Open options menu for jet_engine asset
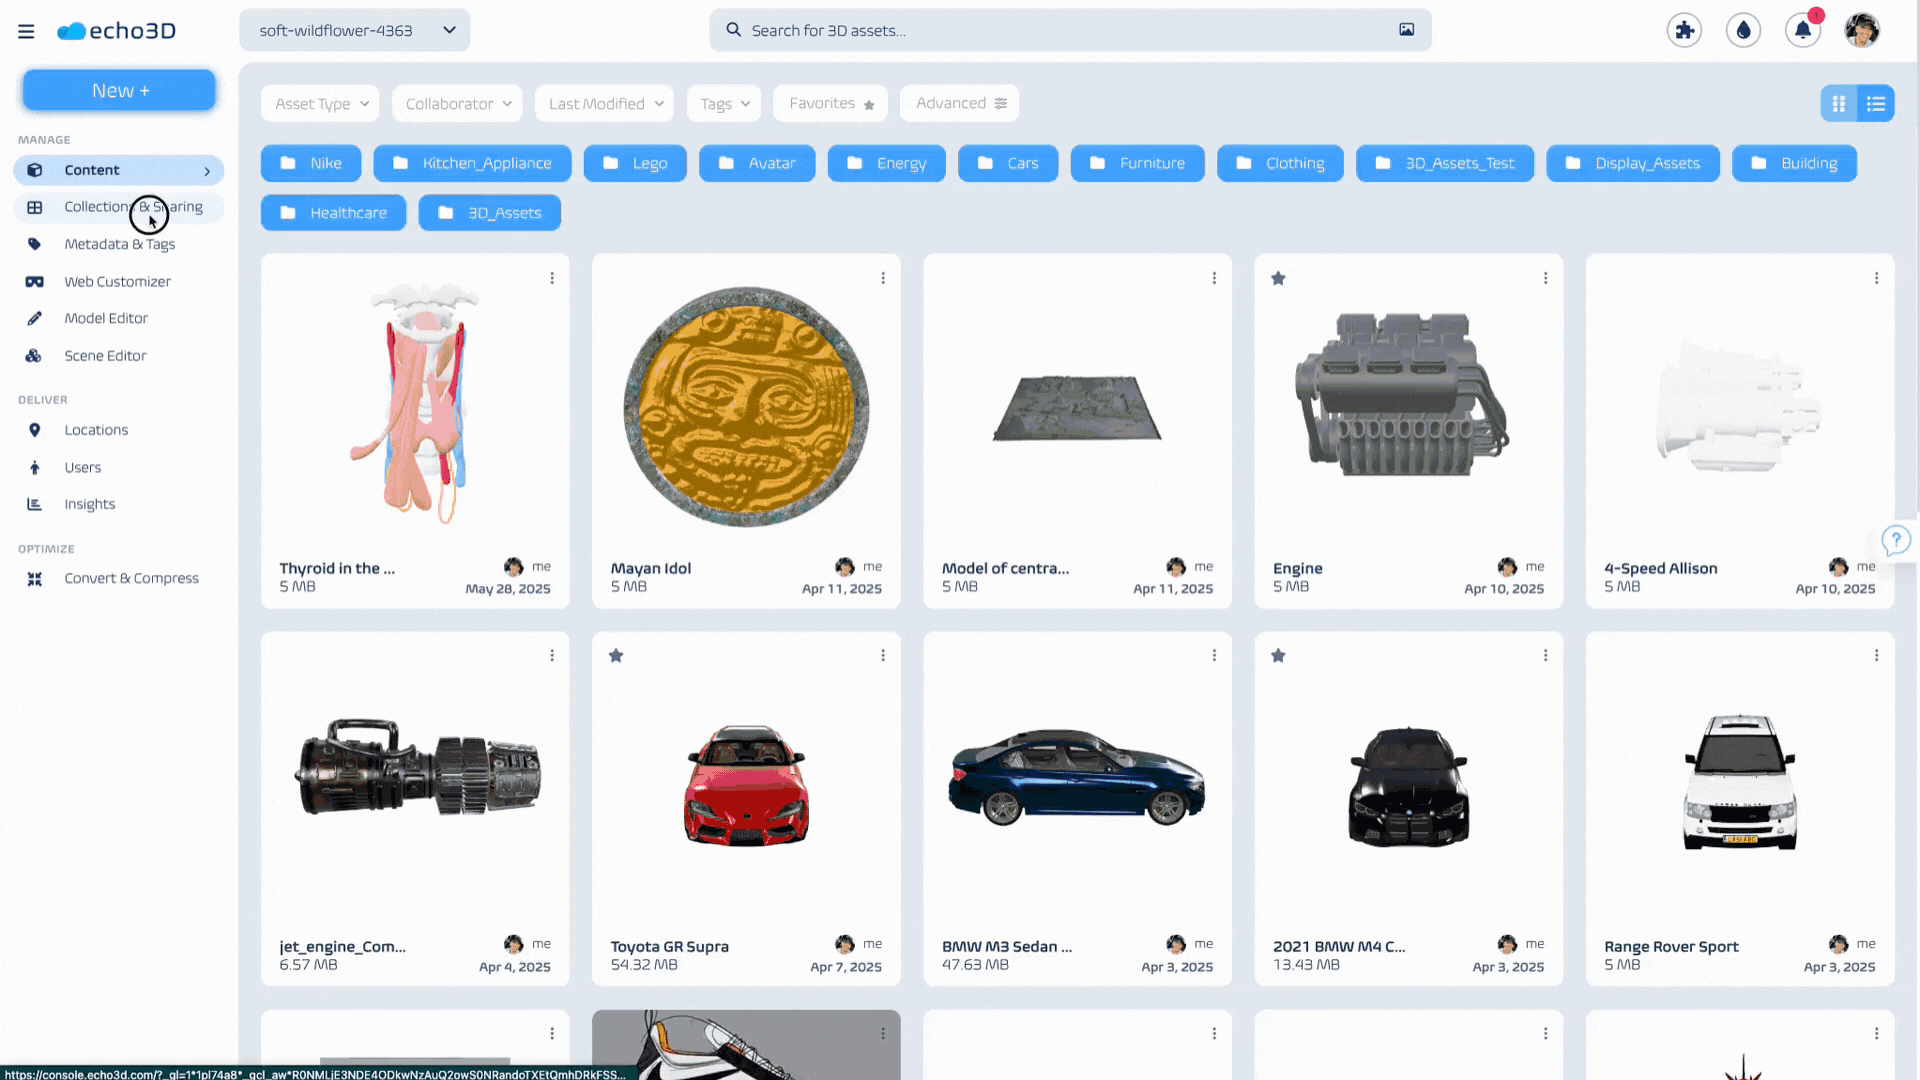1920x1080 pixels. coord(552,655)
